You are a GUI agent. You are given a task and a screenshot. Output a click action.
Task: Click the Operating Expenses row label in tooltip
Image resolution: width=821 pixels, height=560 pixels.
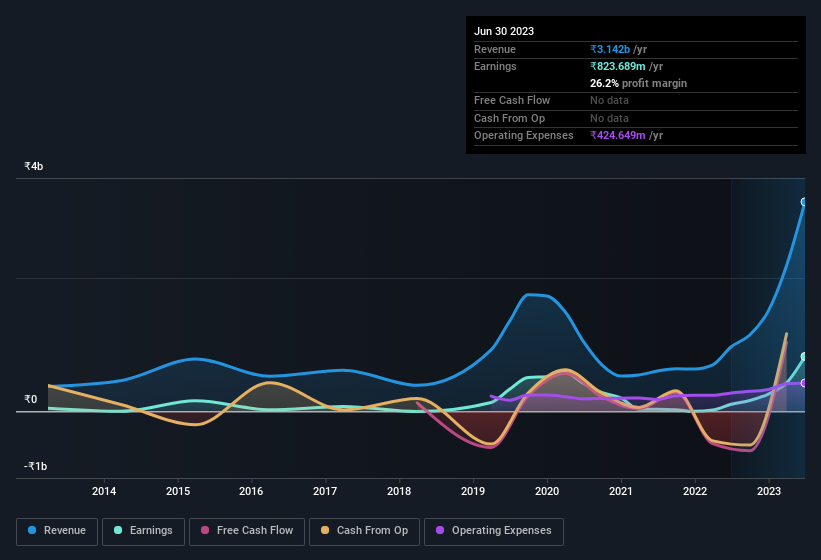(524, 136)
